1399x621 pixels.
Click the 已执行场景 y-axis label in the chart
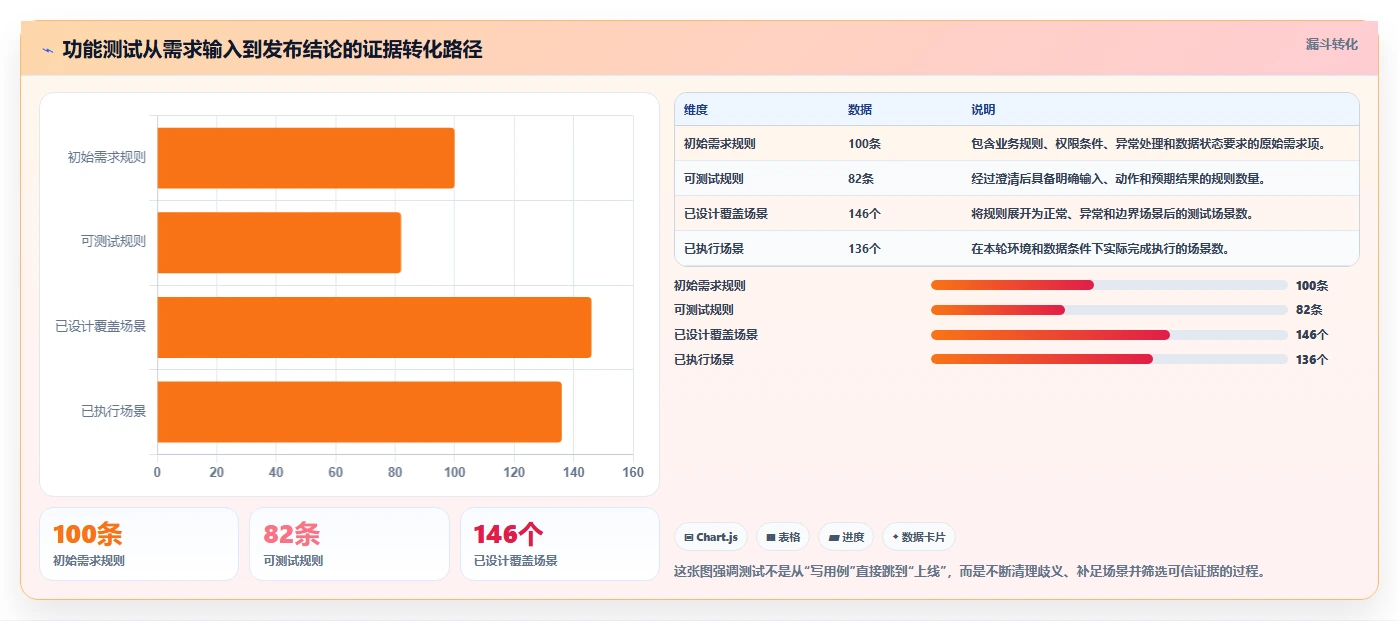pos(113,411)
